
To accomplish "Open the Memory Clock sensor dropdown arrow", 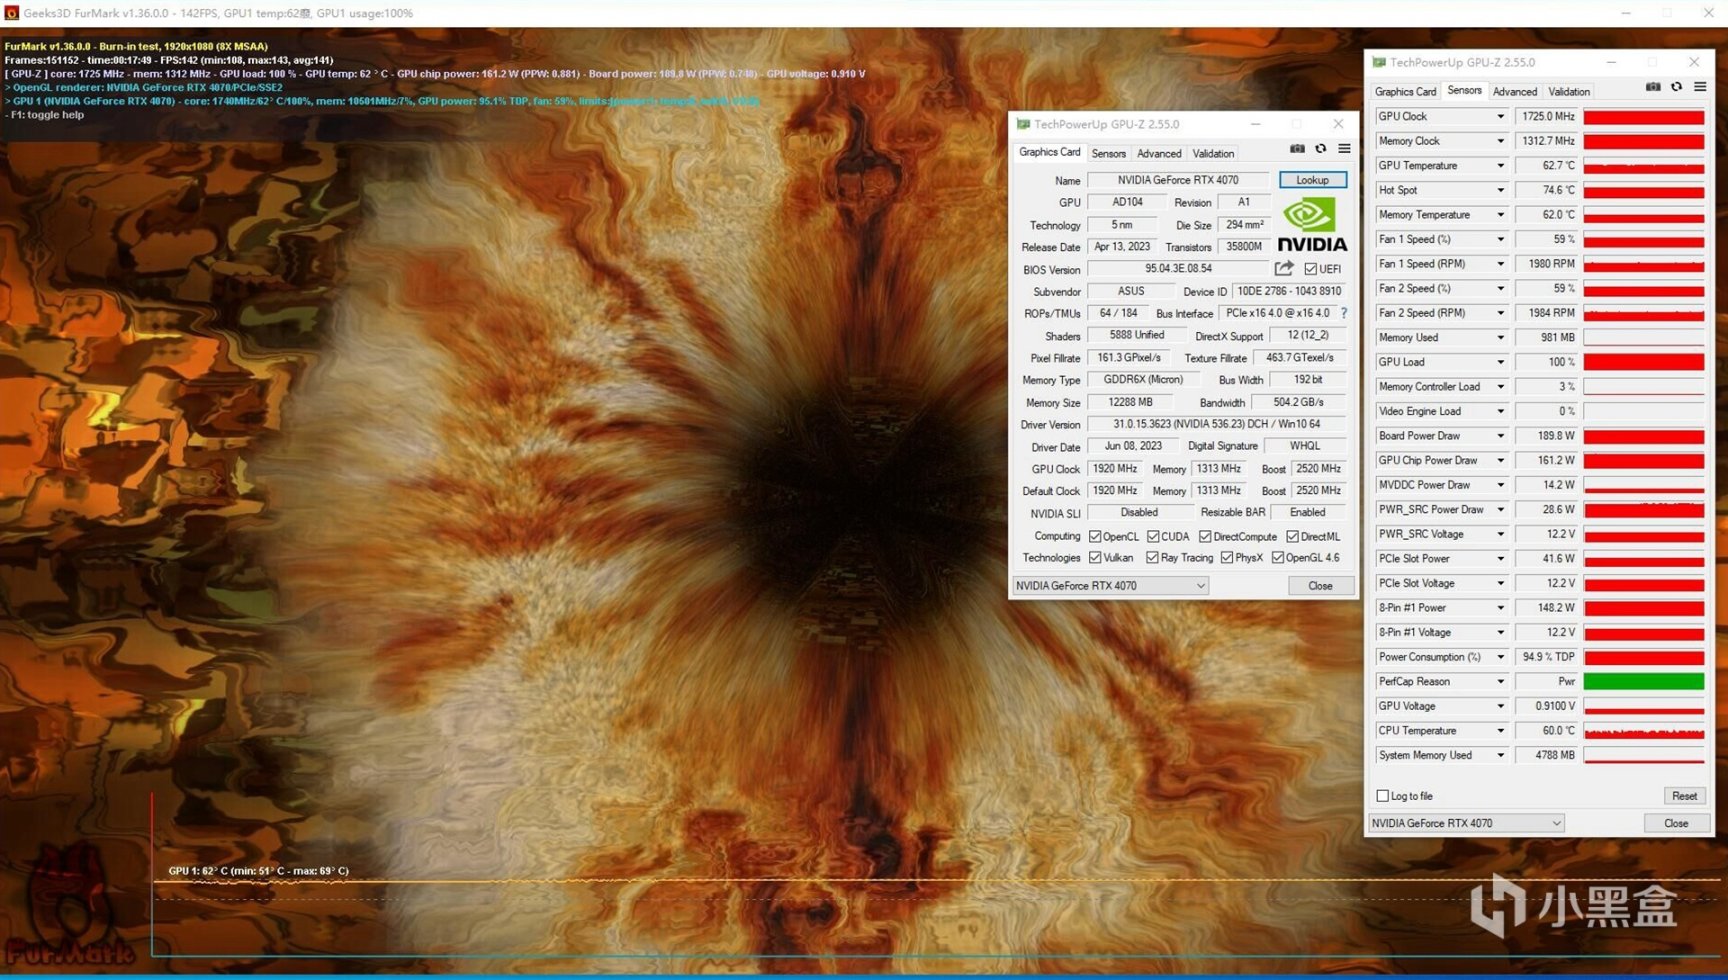I will [x=1500, y=141].
